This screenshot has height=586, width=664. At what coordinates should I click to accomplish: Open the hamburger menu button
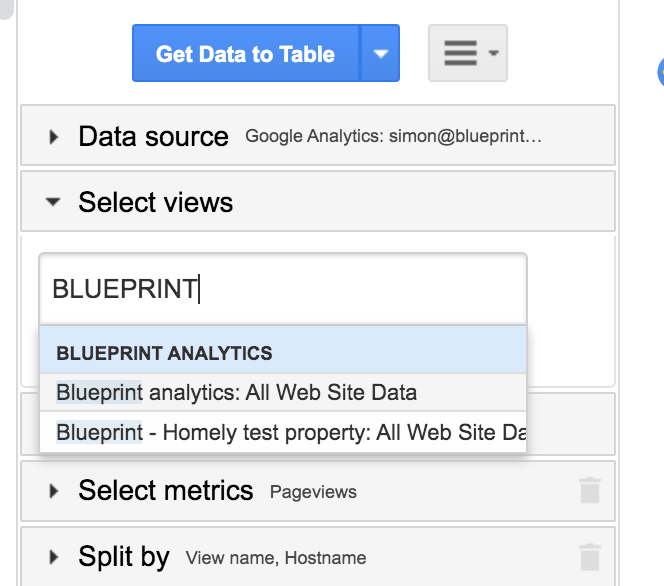click(x=467, y=53)
